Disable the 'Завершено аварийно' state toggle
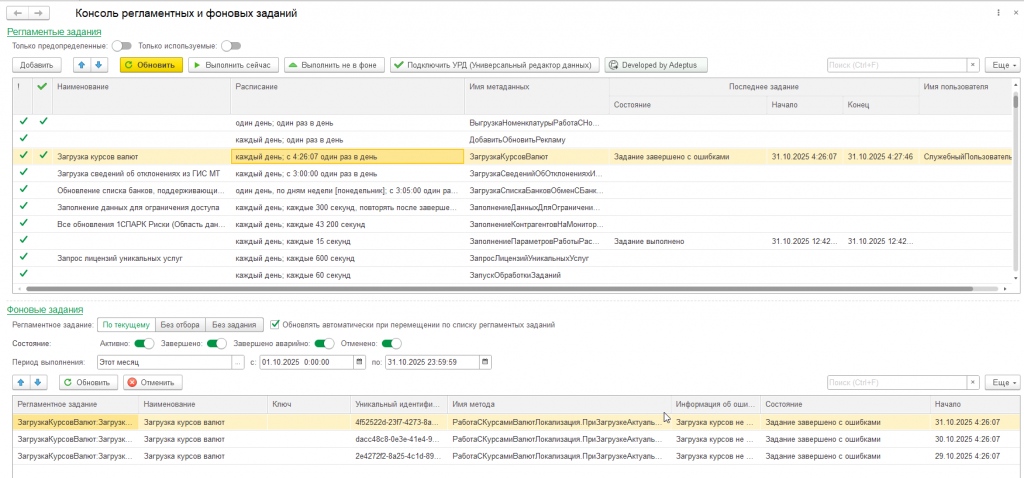 [x=324, y=343]
